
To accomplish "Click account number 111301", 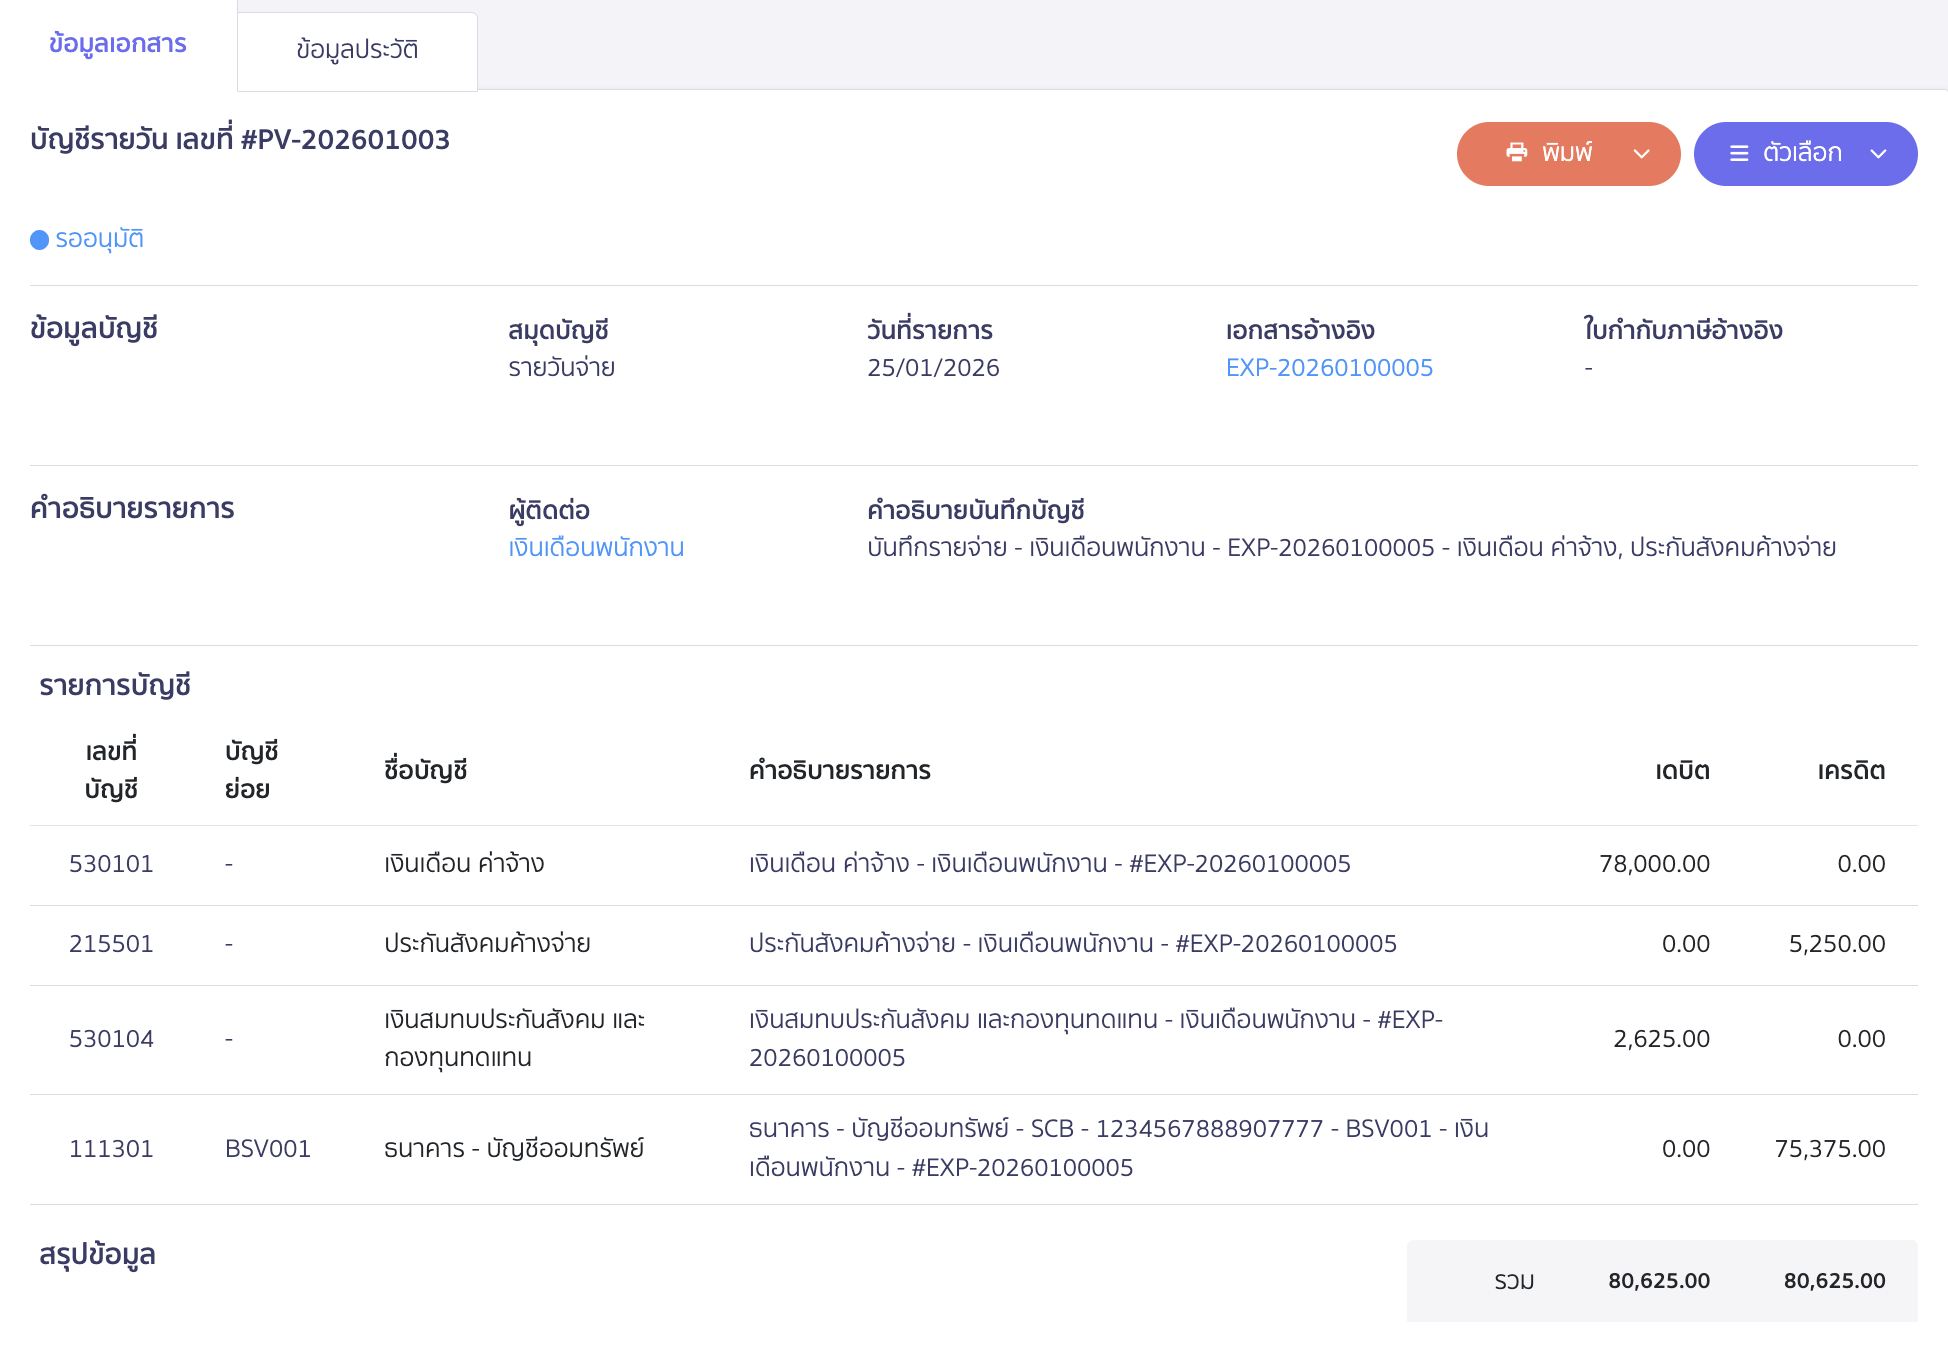I will click(x=111, y=1148).
